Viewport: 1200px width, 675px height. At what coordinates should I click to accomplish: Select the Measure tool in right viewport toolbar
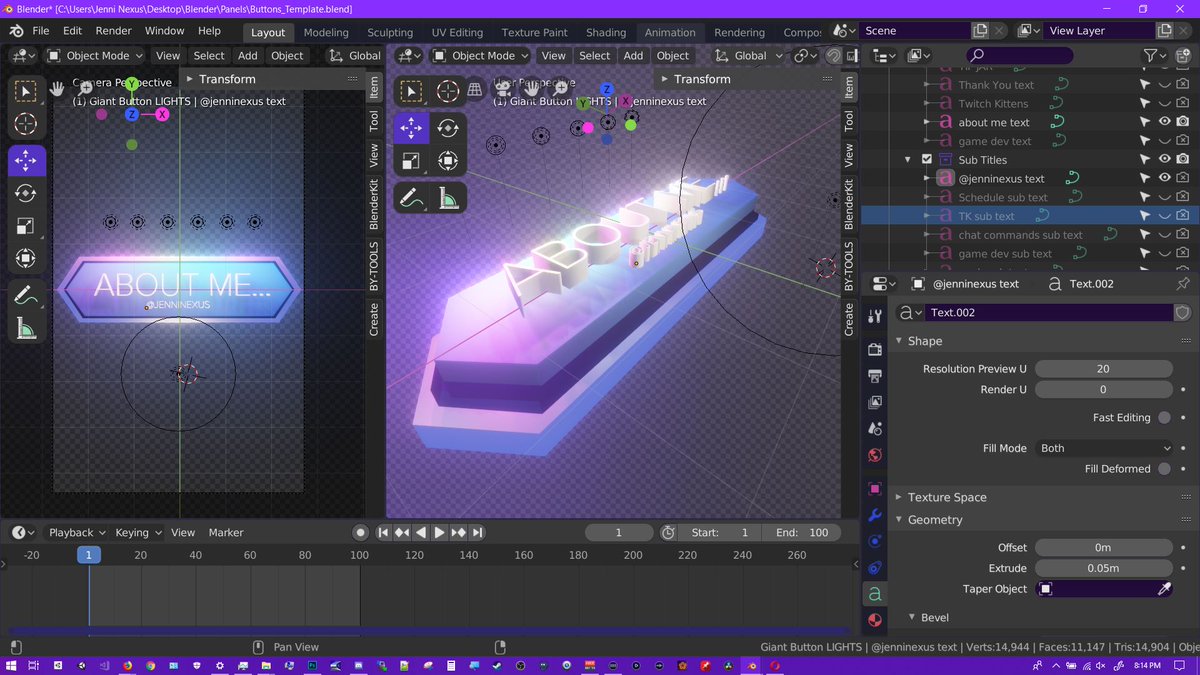point(448,198)
